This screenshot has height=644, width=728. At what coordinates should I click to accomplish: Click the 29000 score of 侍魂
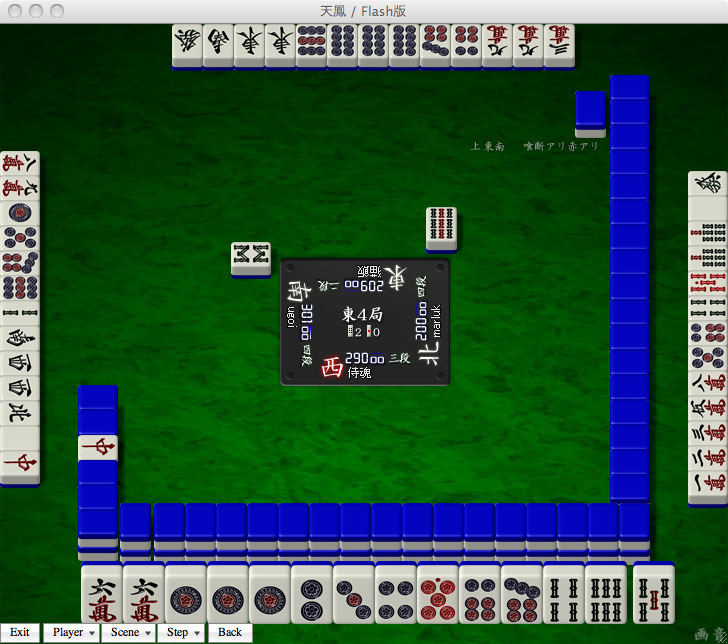(x=364, y=358)
